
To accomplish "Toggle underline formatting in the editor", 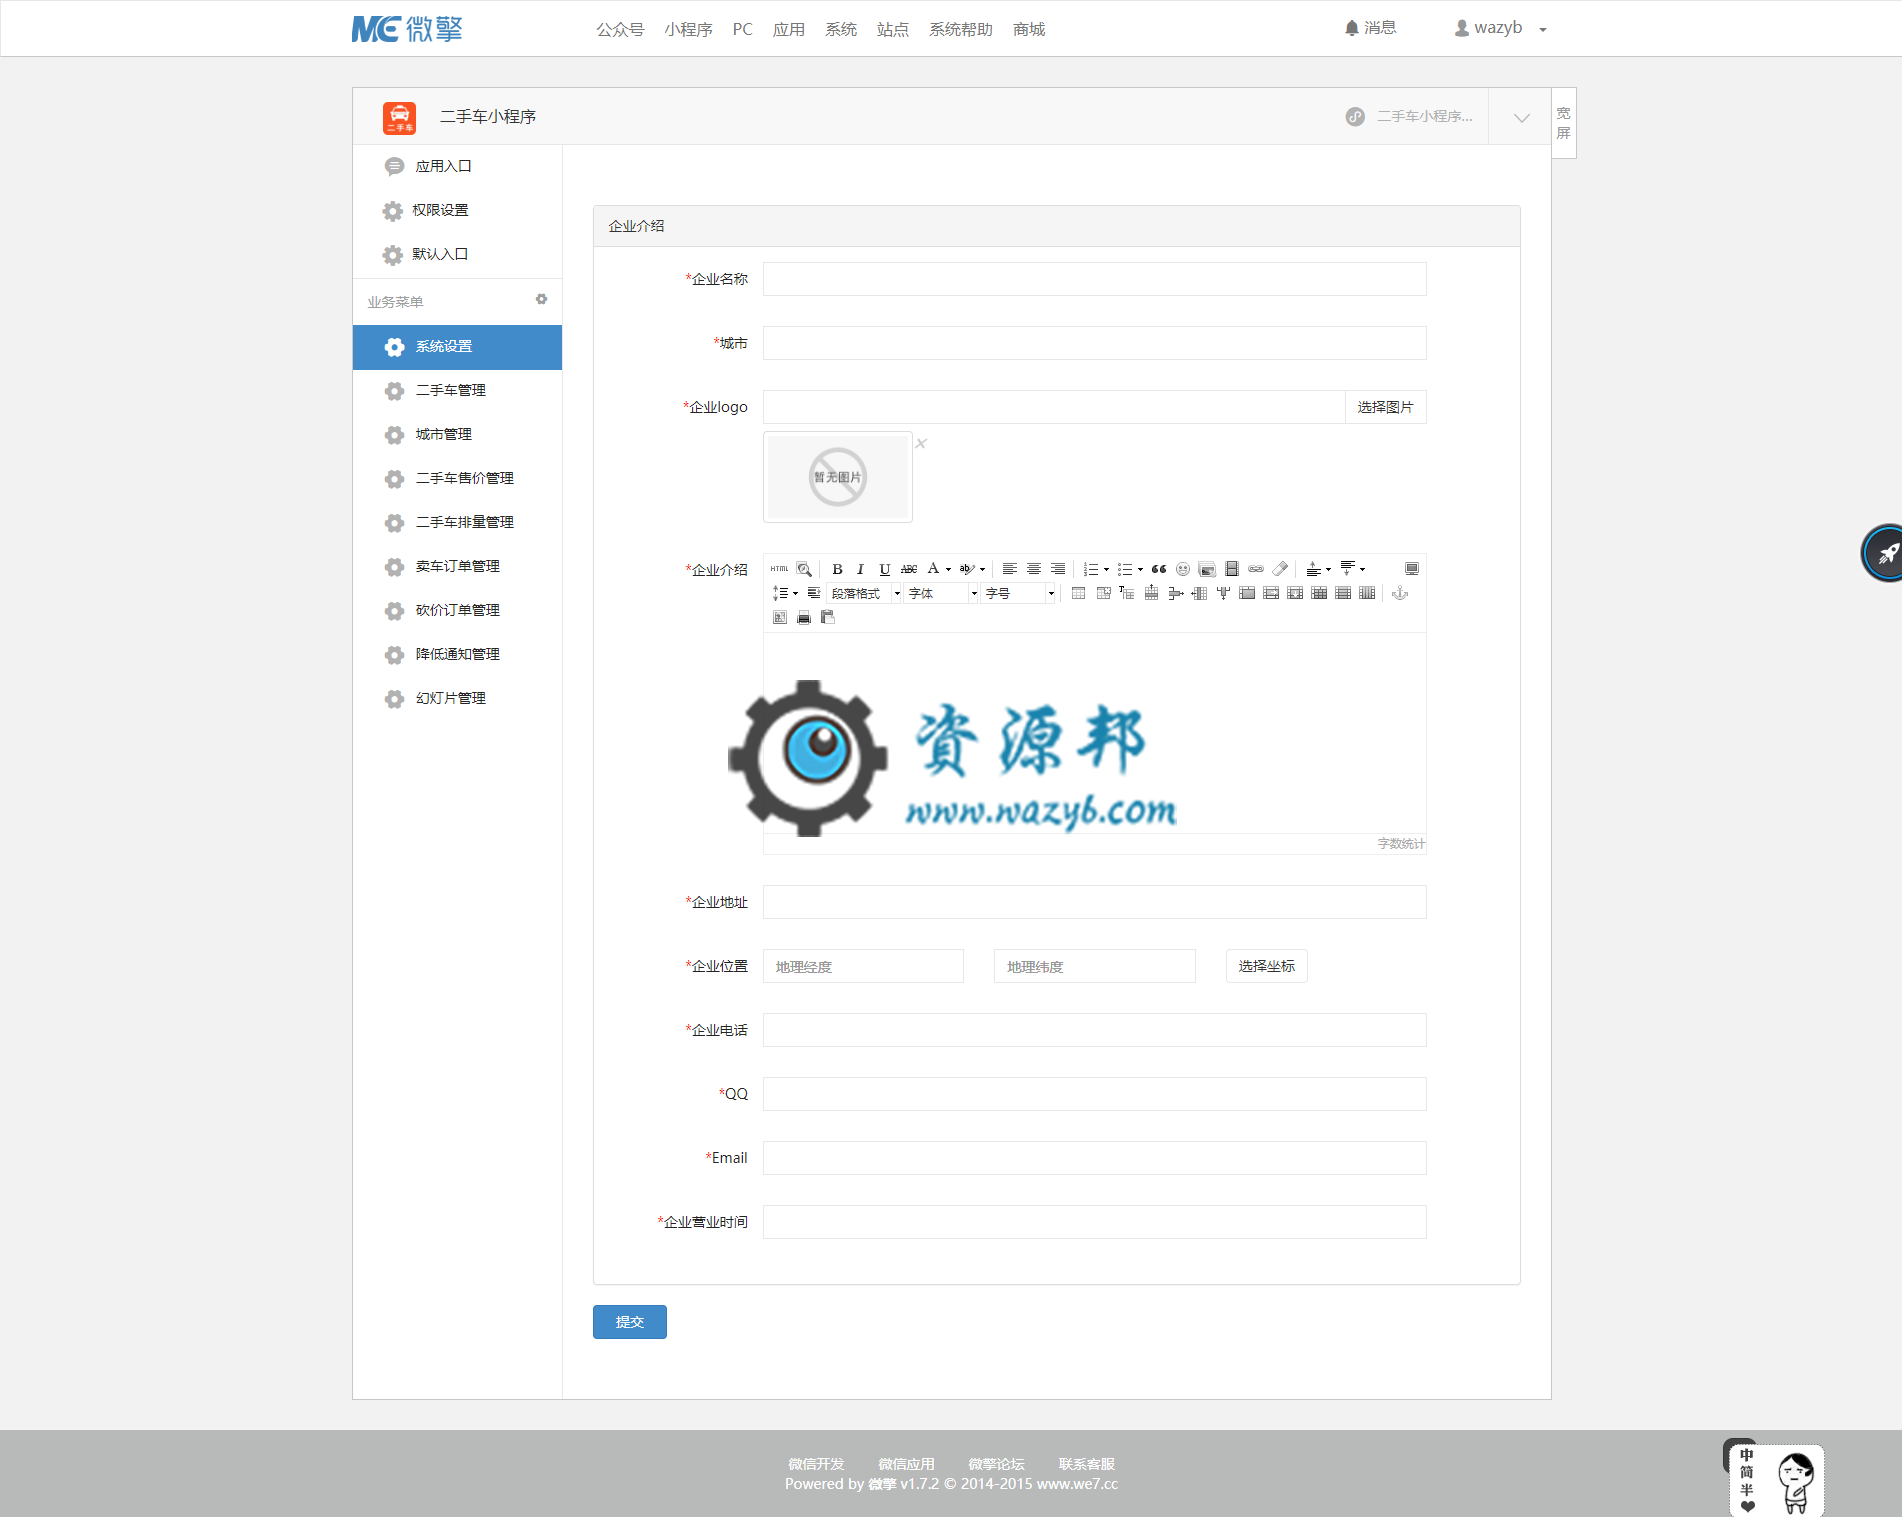I will [884, 569].
